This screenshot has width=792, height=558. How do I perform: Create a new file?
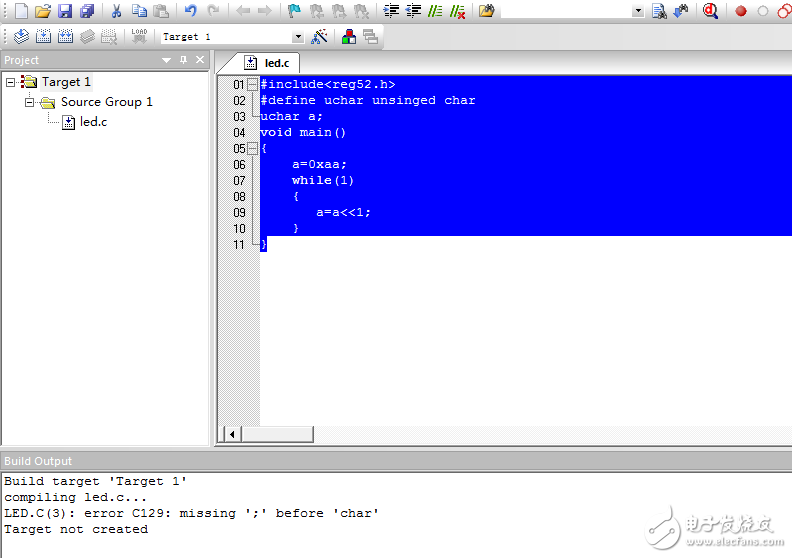[x=21, y=11]
